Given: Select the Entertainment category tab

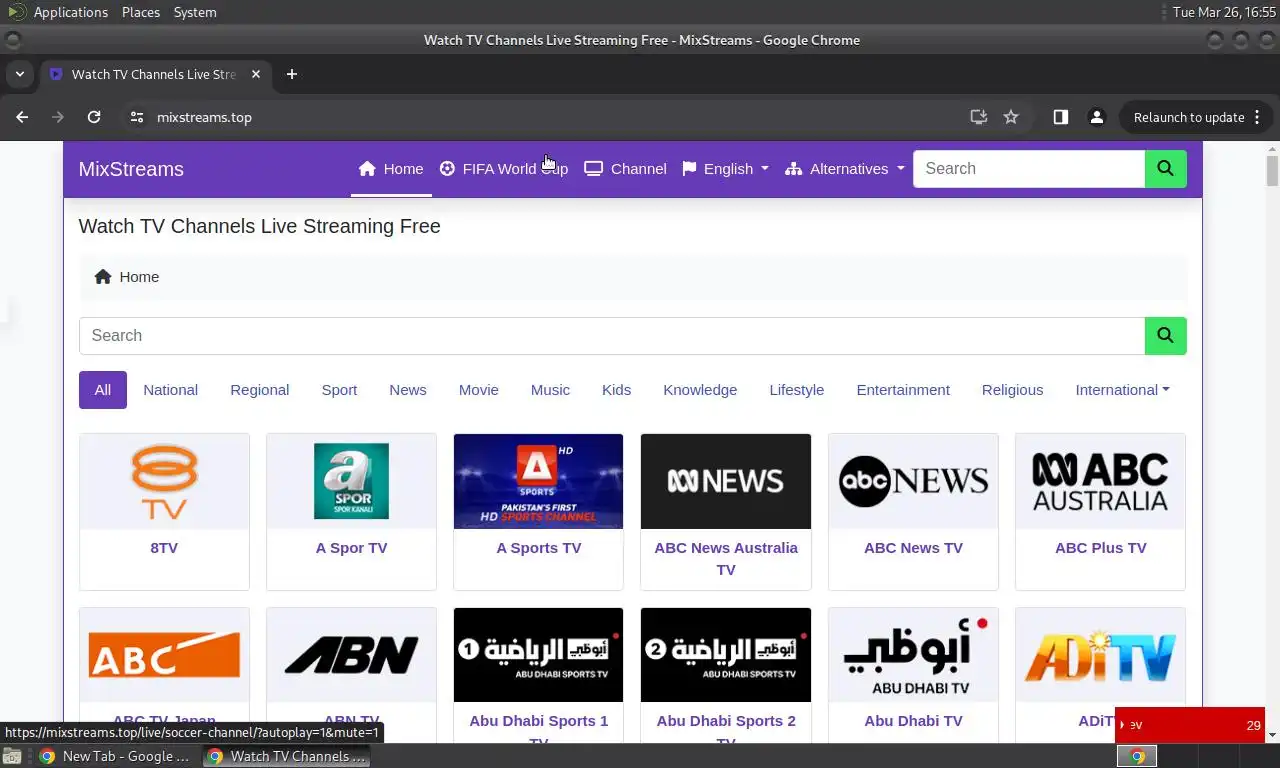Looking at the screenshot, I should [903, 390].
